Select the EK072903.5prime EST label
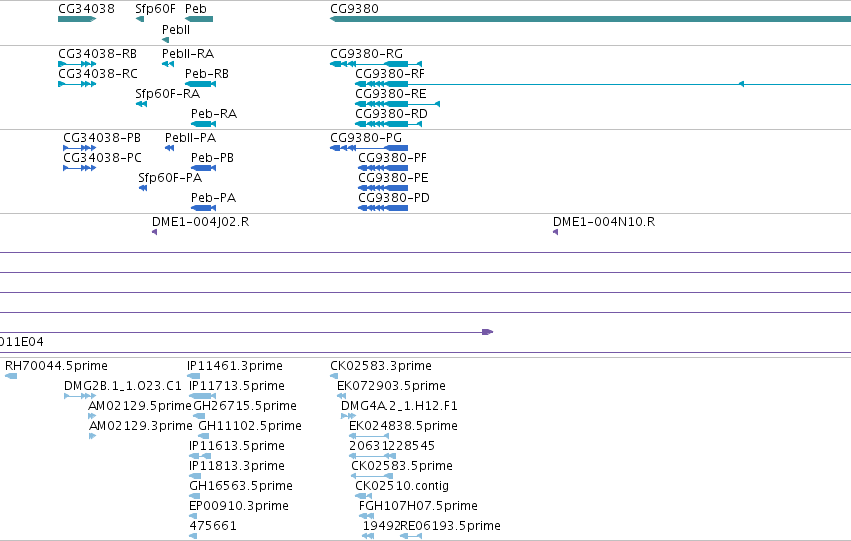Viewport: 851px width, 541px height. tap(391, 386)
